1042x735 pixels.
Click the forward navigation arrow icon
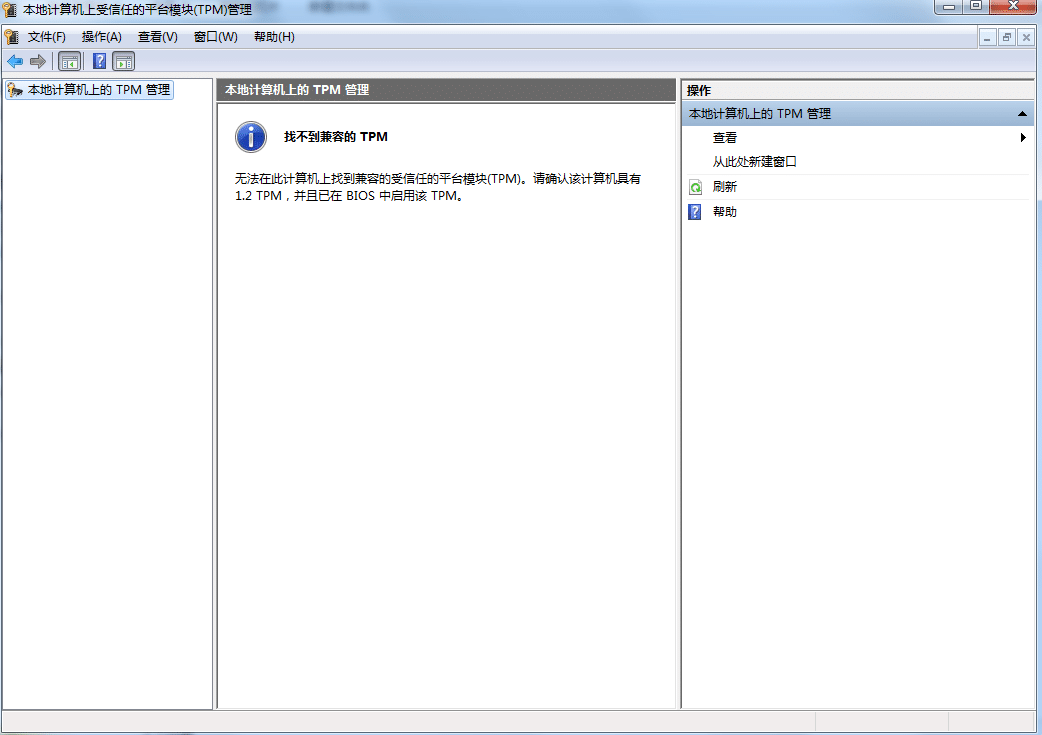coord(36,61)
